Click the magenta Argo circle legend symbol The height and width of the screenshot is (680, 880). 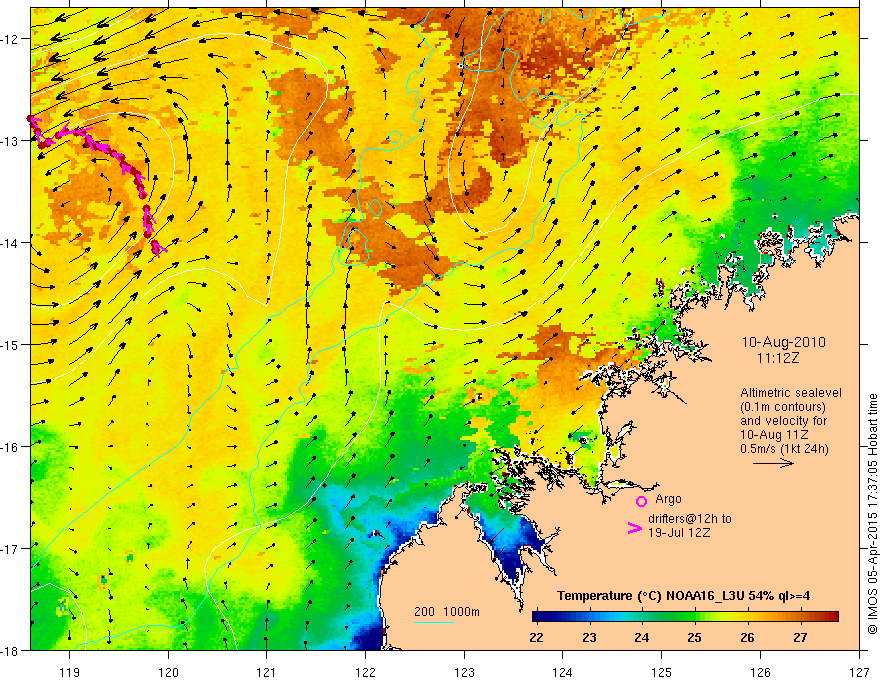tap(641, 501)
